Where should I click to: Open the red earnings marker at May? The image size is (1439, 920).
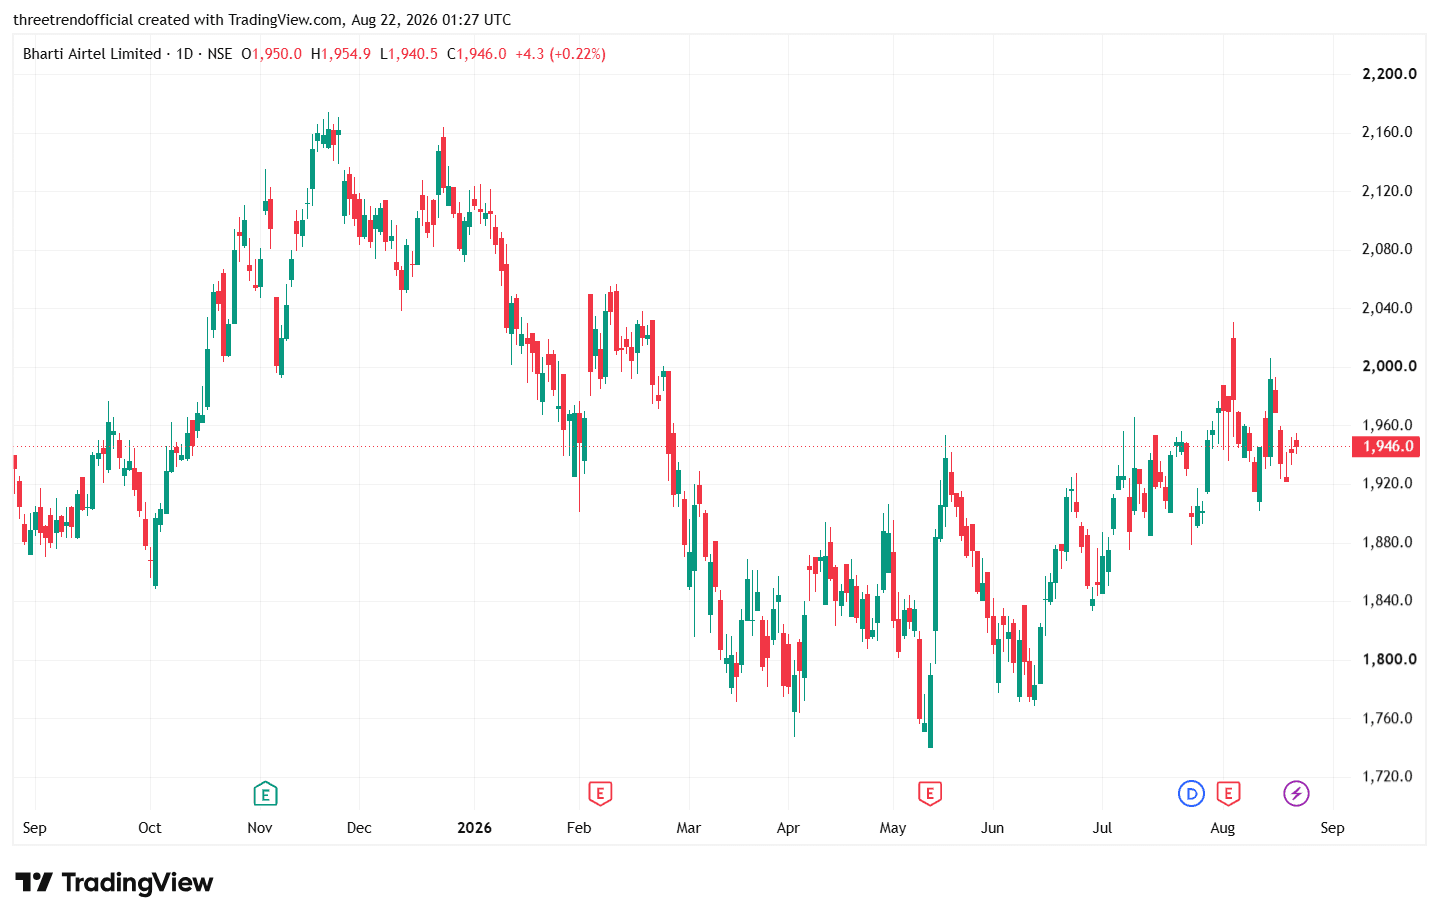[930, 794]
